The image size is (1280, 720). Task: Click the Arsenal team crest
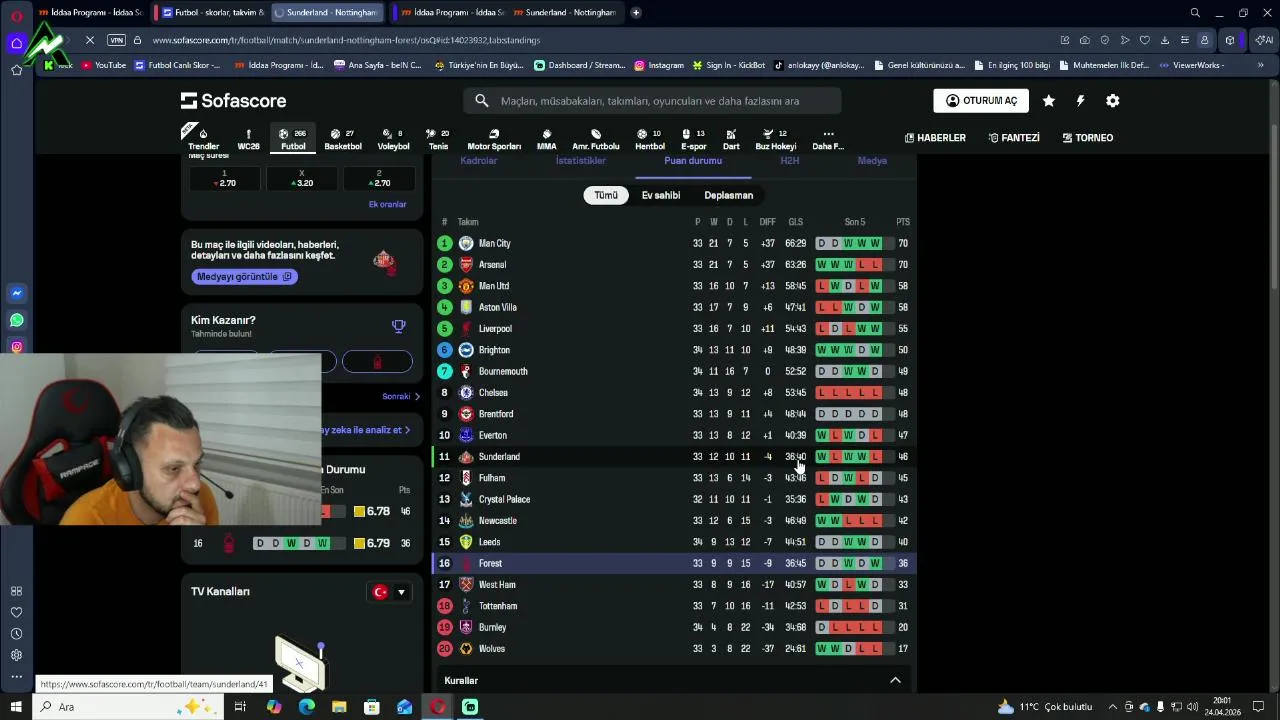click(x=466, y=265)
